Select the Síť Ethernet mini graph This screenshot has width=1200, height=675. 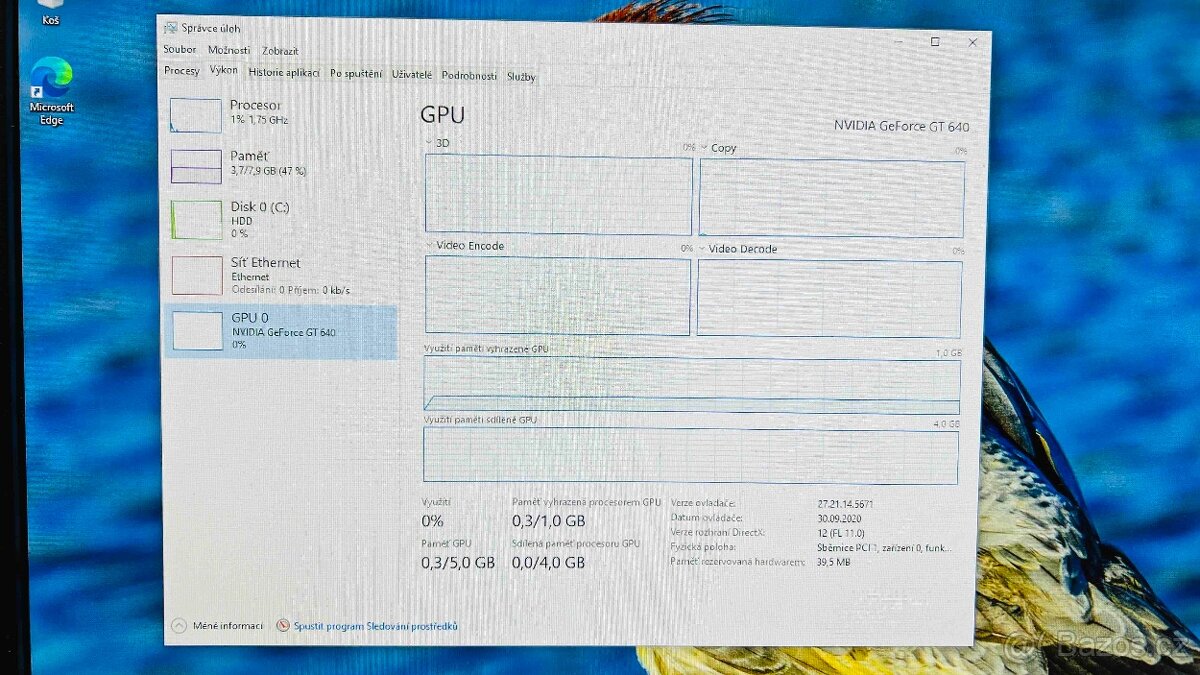tap(196, 275)
